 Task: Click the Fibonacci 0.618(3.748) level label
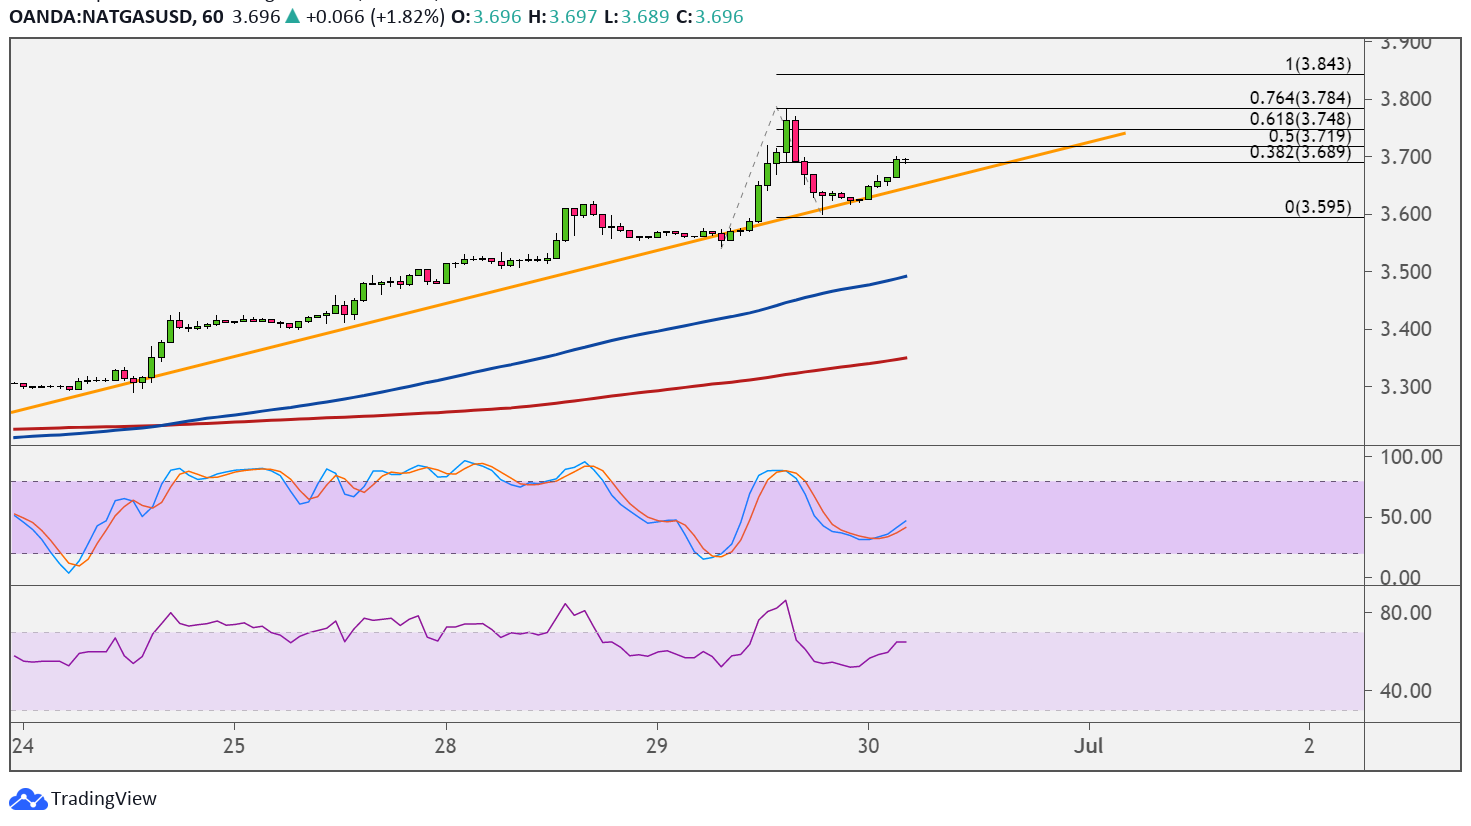tap(1301, 119)
